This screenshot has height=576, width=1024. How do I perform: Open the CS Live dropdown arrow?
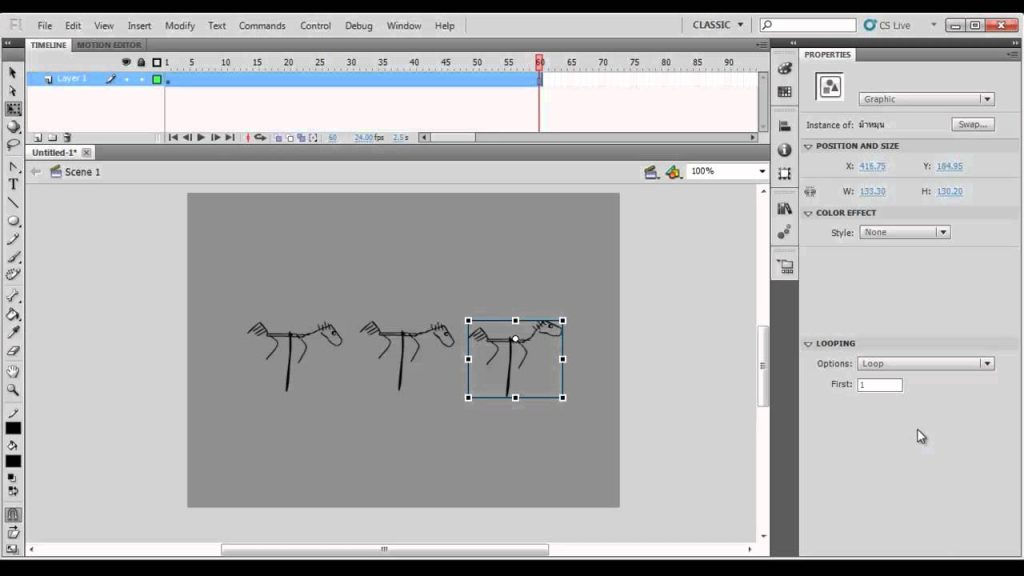point(933,25)
